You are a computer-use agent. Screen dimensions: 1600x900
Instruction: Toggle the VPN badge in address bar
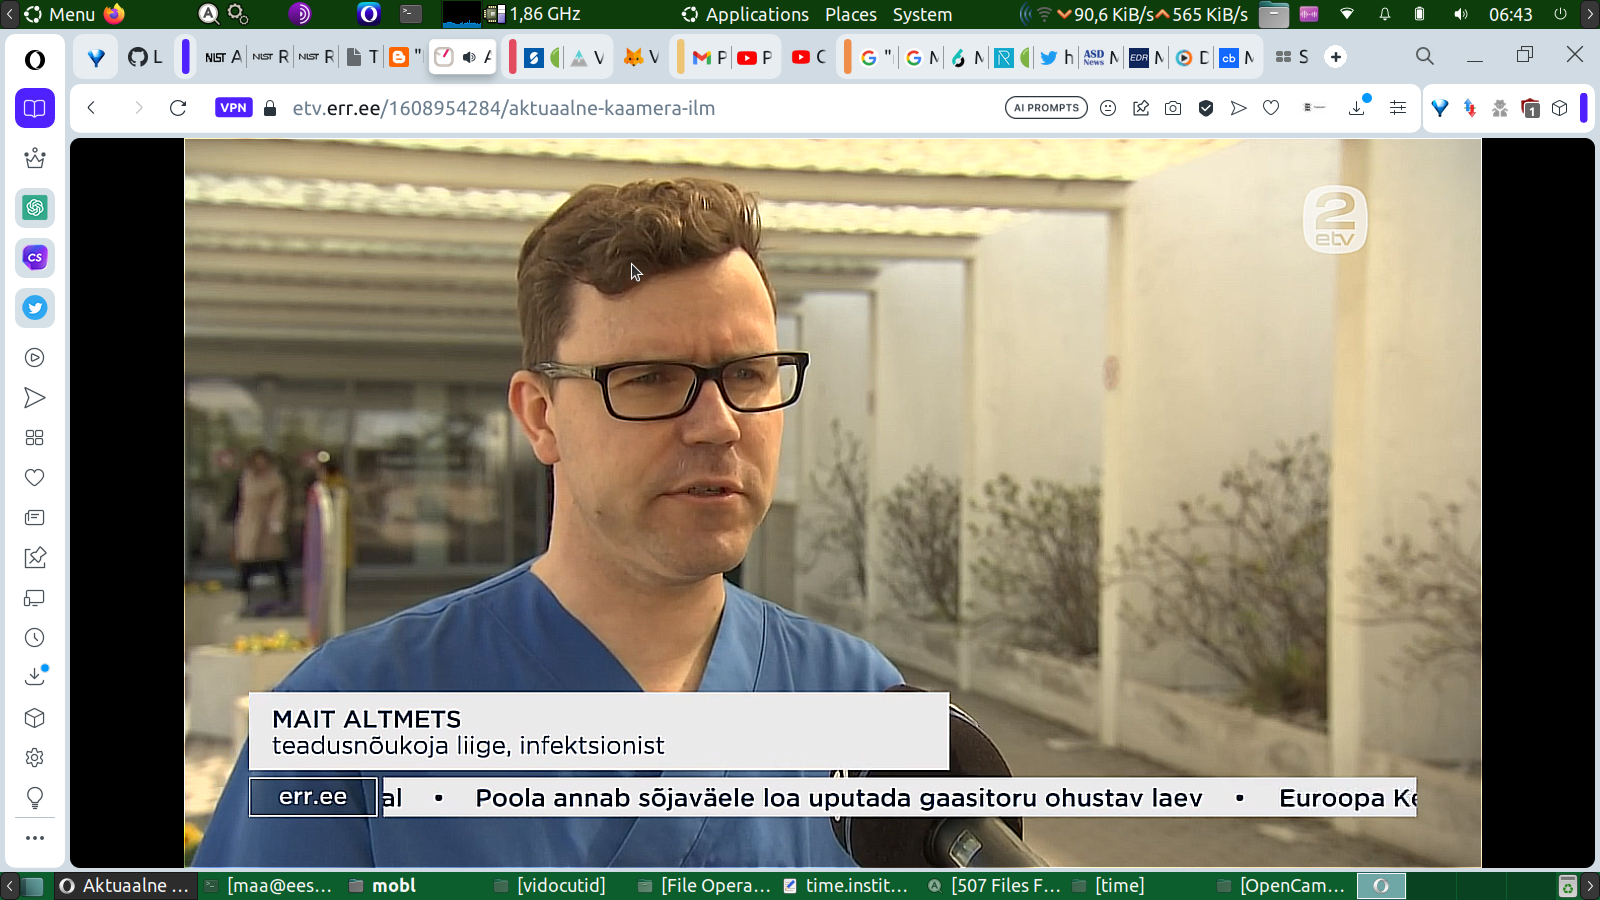click(x=233, y=108)
